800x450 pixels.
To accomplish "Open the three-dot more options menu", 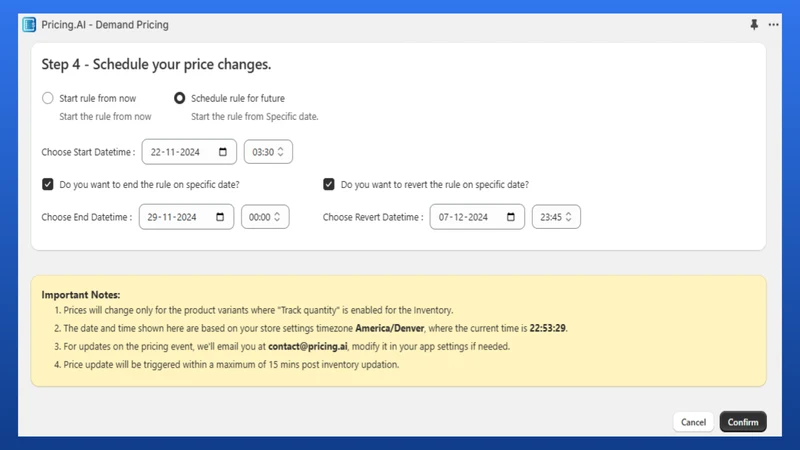I will (773, 24).
